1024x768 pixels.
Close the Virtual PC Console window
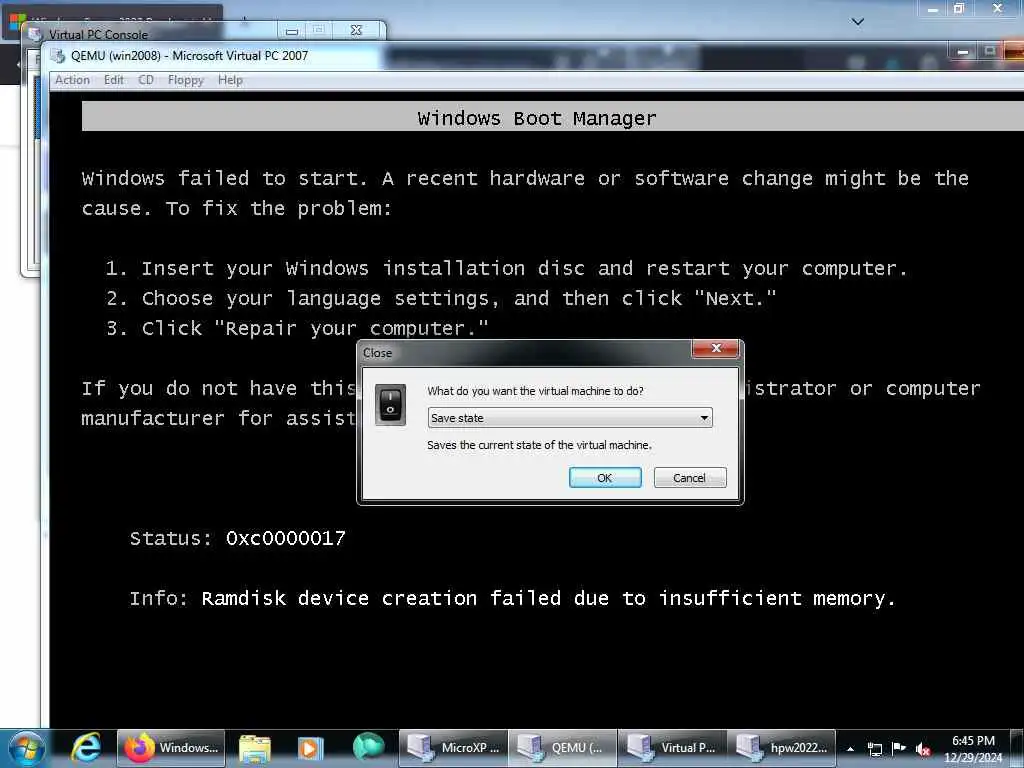[357, 30]
